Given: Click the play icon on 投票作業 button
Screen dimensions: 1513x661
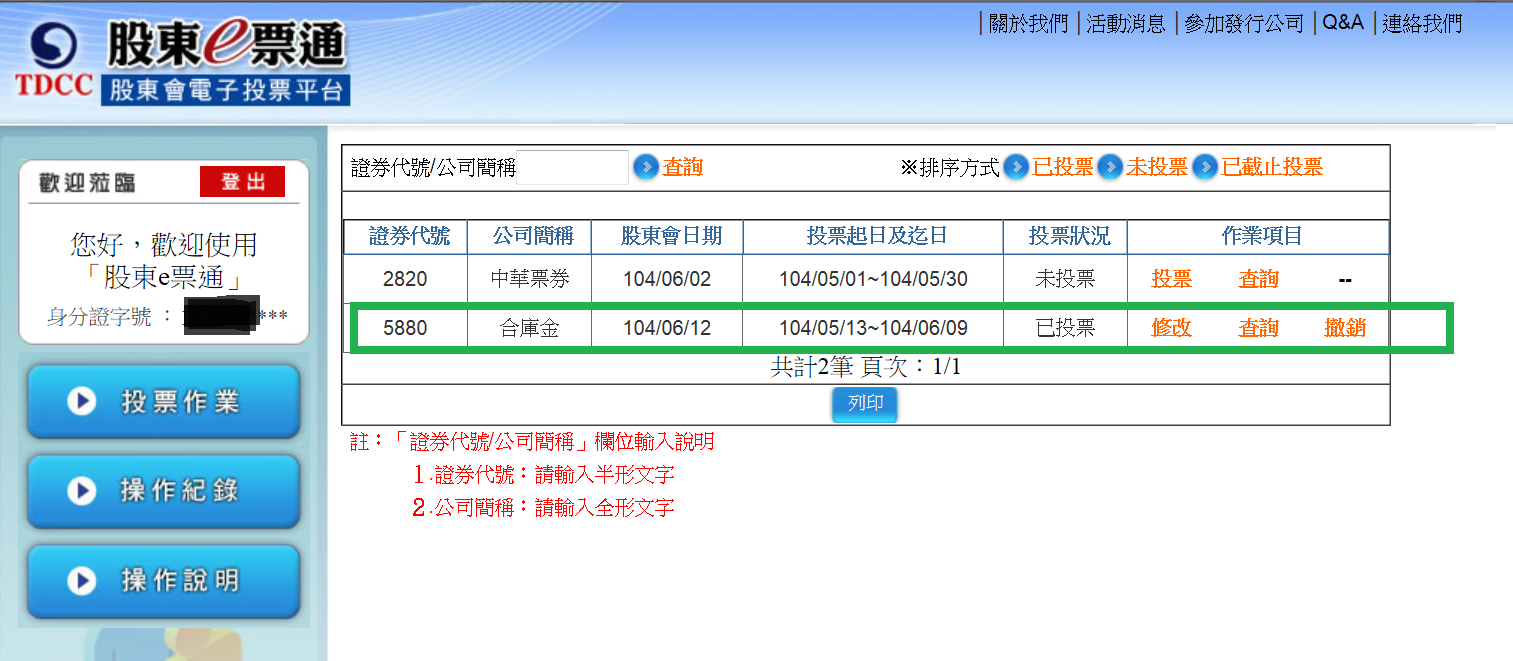Looking at the screenshot, I should pos(81,401).
